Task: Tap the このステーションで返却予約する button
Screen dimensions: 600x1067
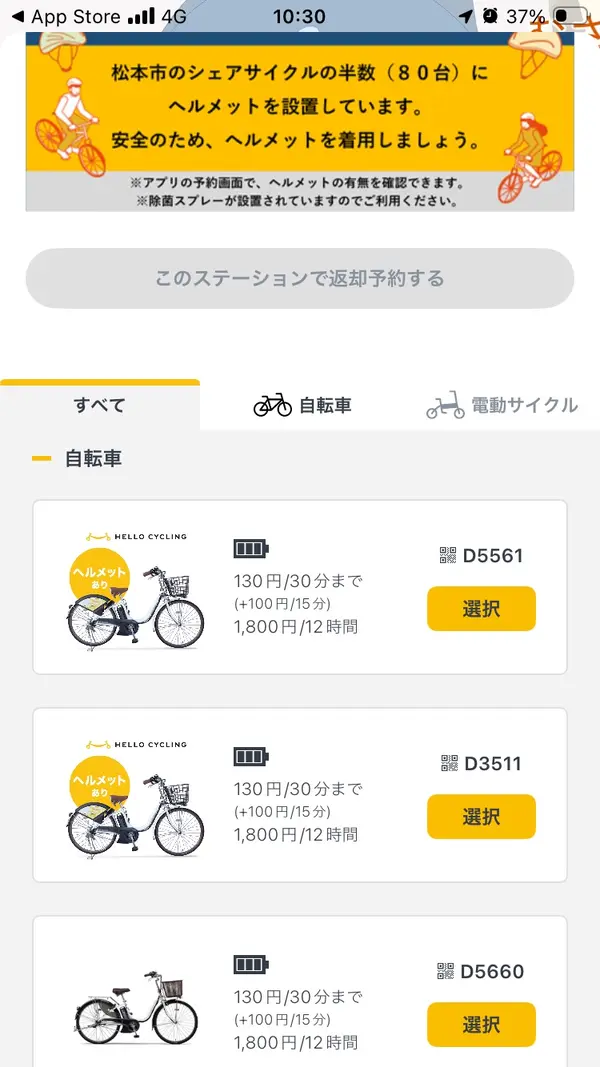Action: point(300,279)
